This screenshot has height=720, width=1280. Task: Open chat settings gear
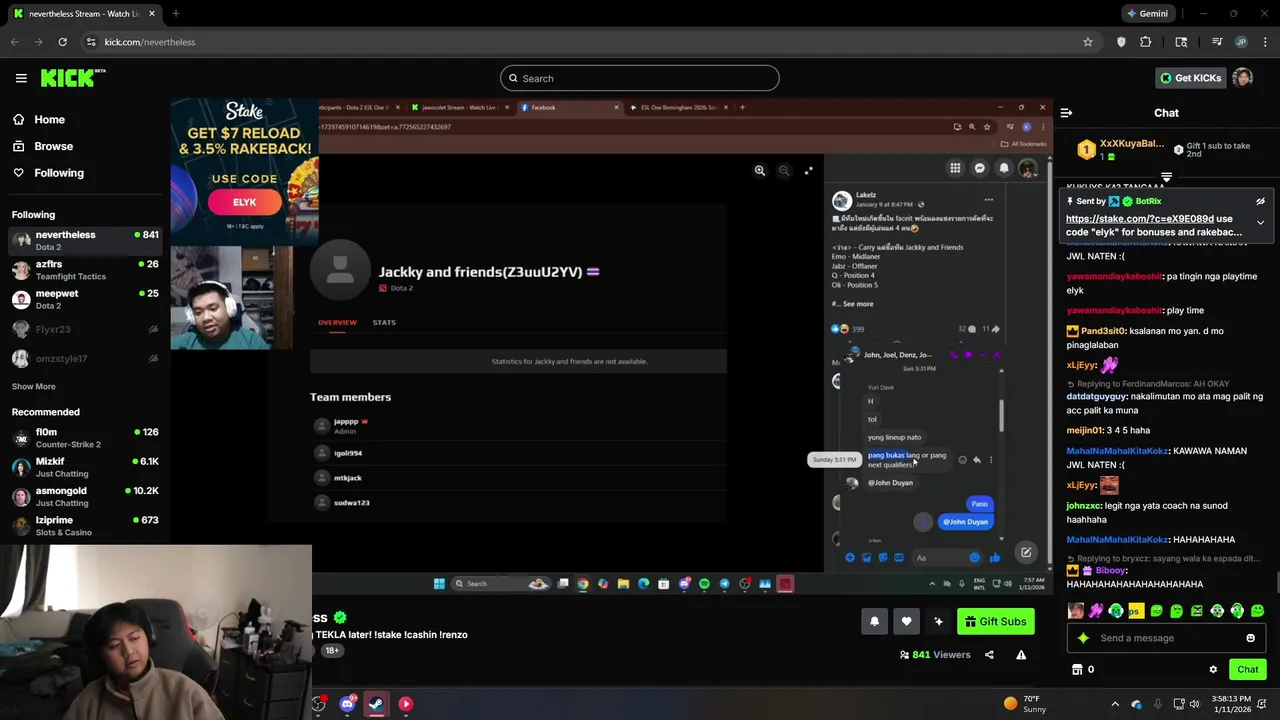tap(1213, 670)
